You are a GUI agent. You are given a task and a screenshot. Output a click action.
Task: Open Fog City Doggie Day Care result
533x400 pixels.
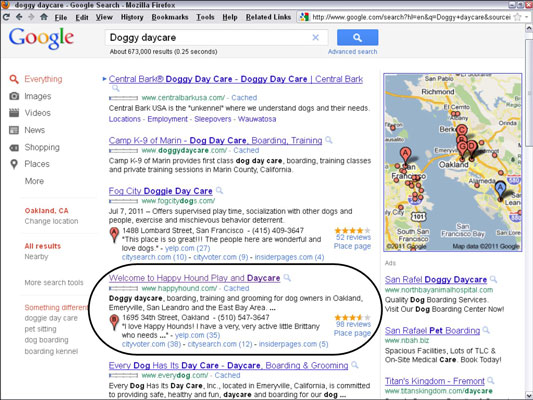(x=160, y=191)
